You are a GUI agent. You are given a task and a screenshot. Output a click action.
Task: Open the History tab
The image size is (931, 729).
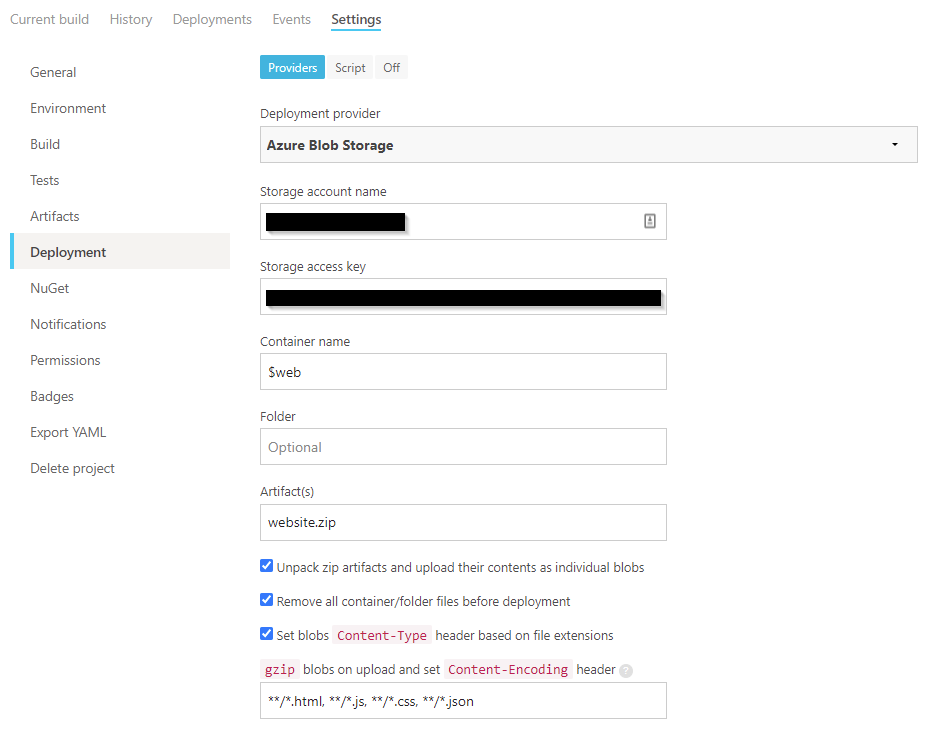131,19
